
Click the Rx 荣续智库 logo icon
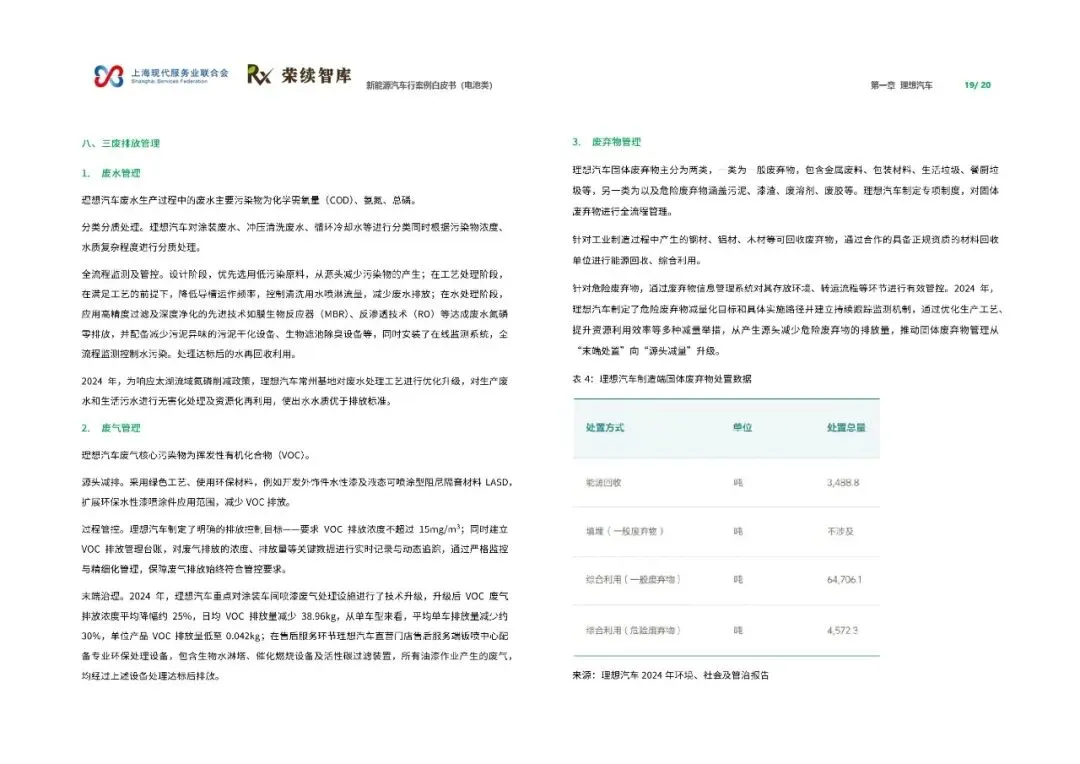pos(260,75)
